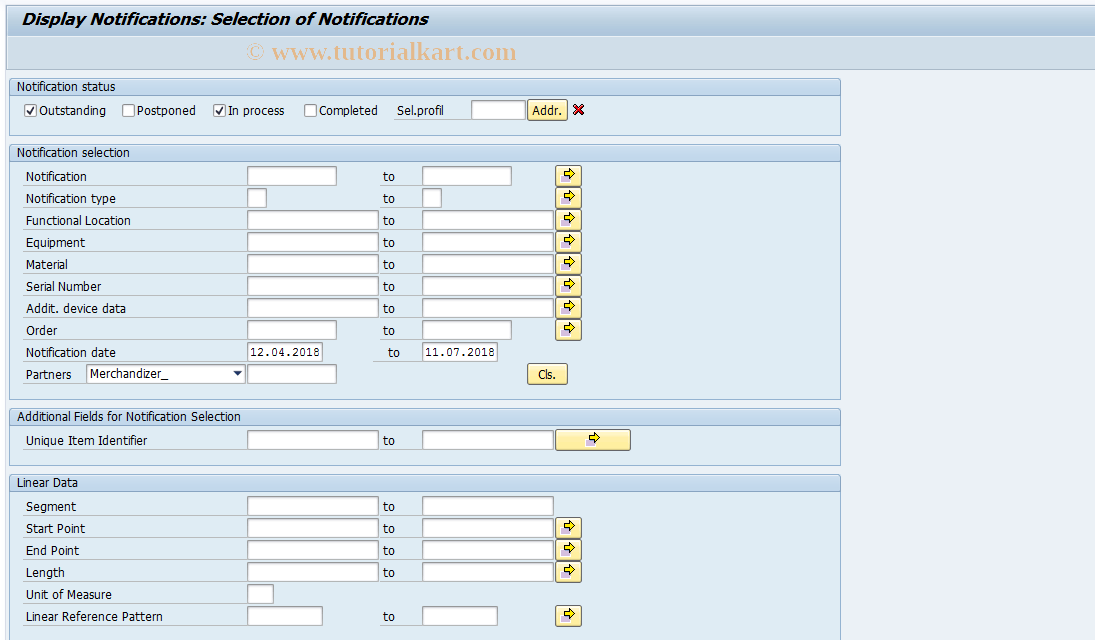Viewport: 1095px width, 640px height.
Task: Open multiple selection for Linear Reference Pattern
Action: [x=568, y=615]
